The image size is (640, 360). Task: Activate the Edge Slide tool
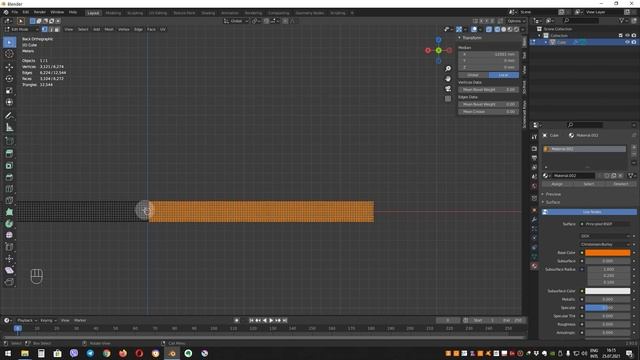9,247
